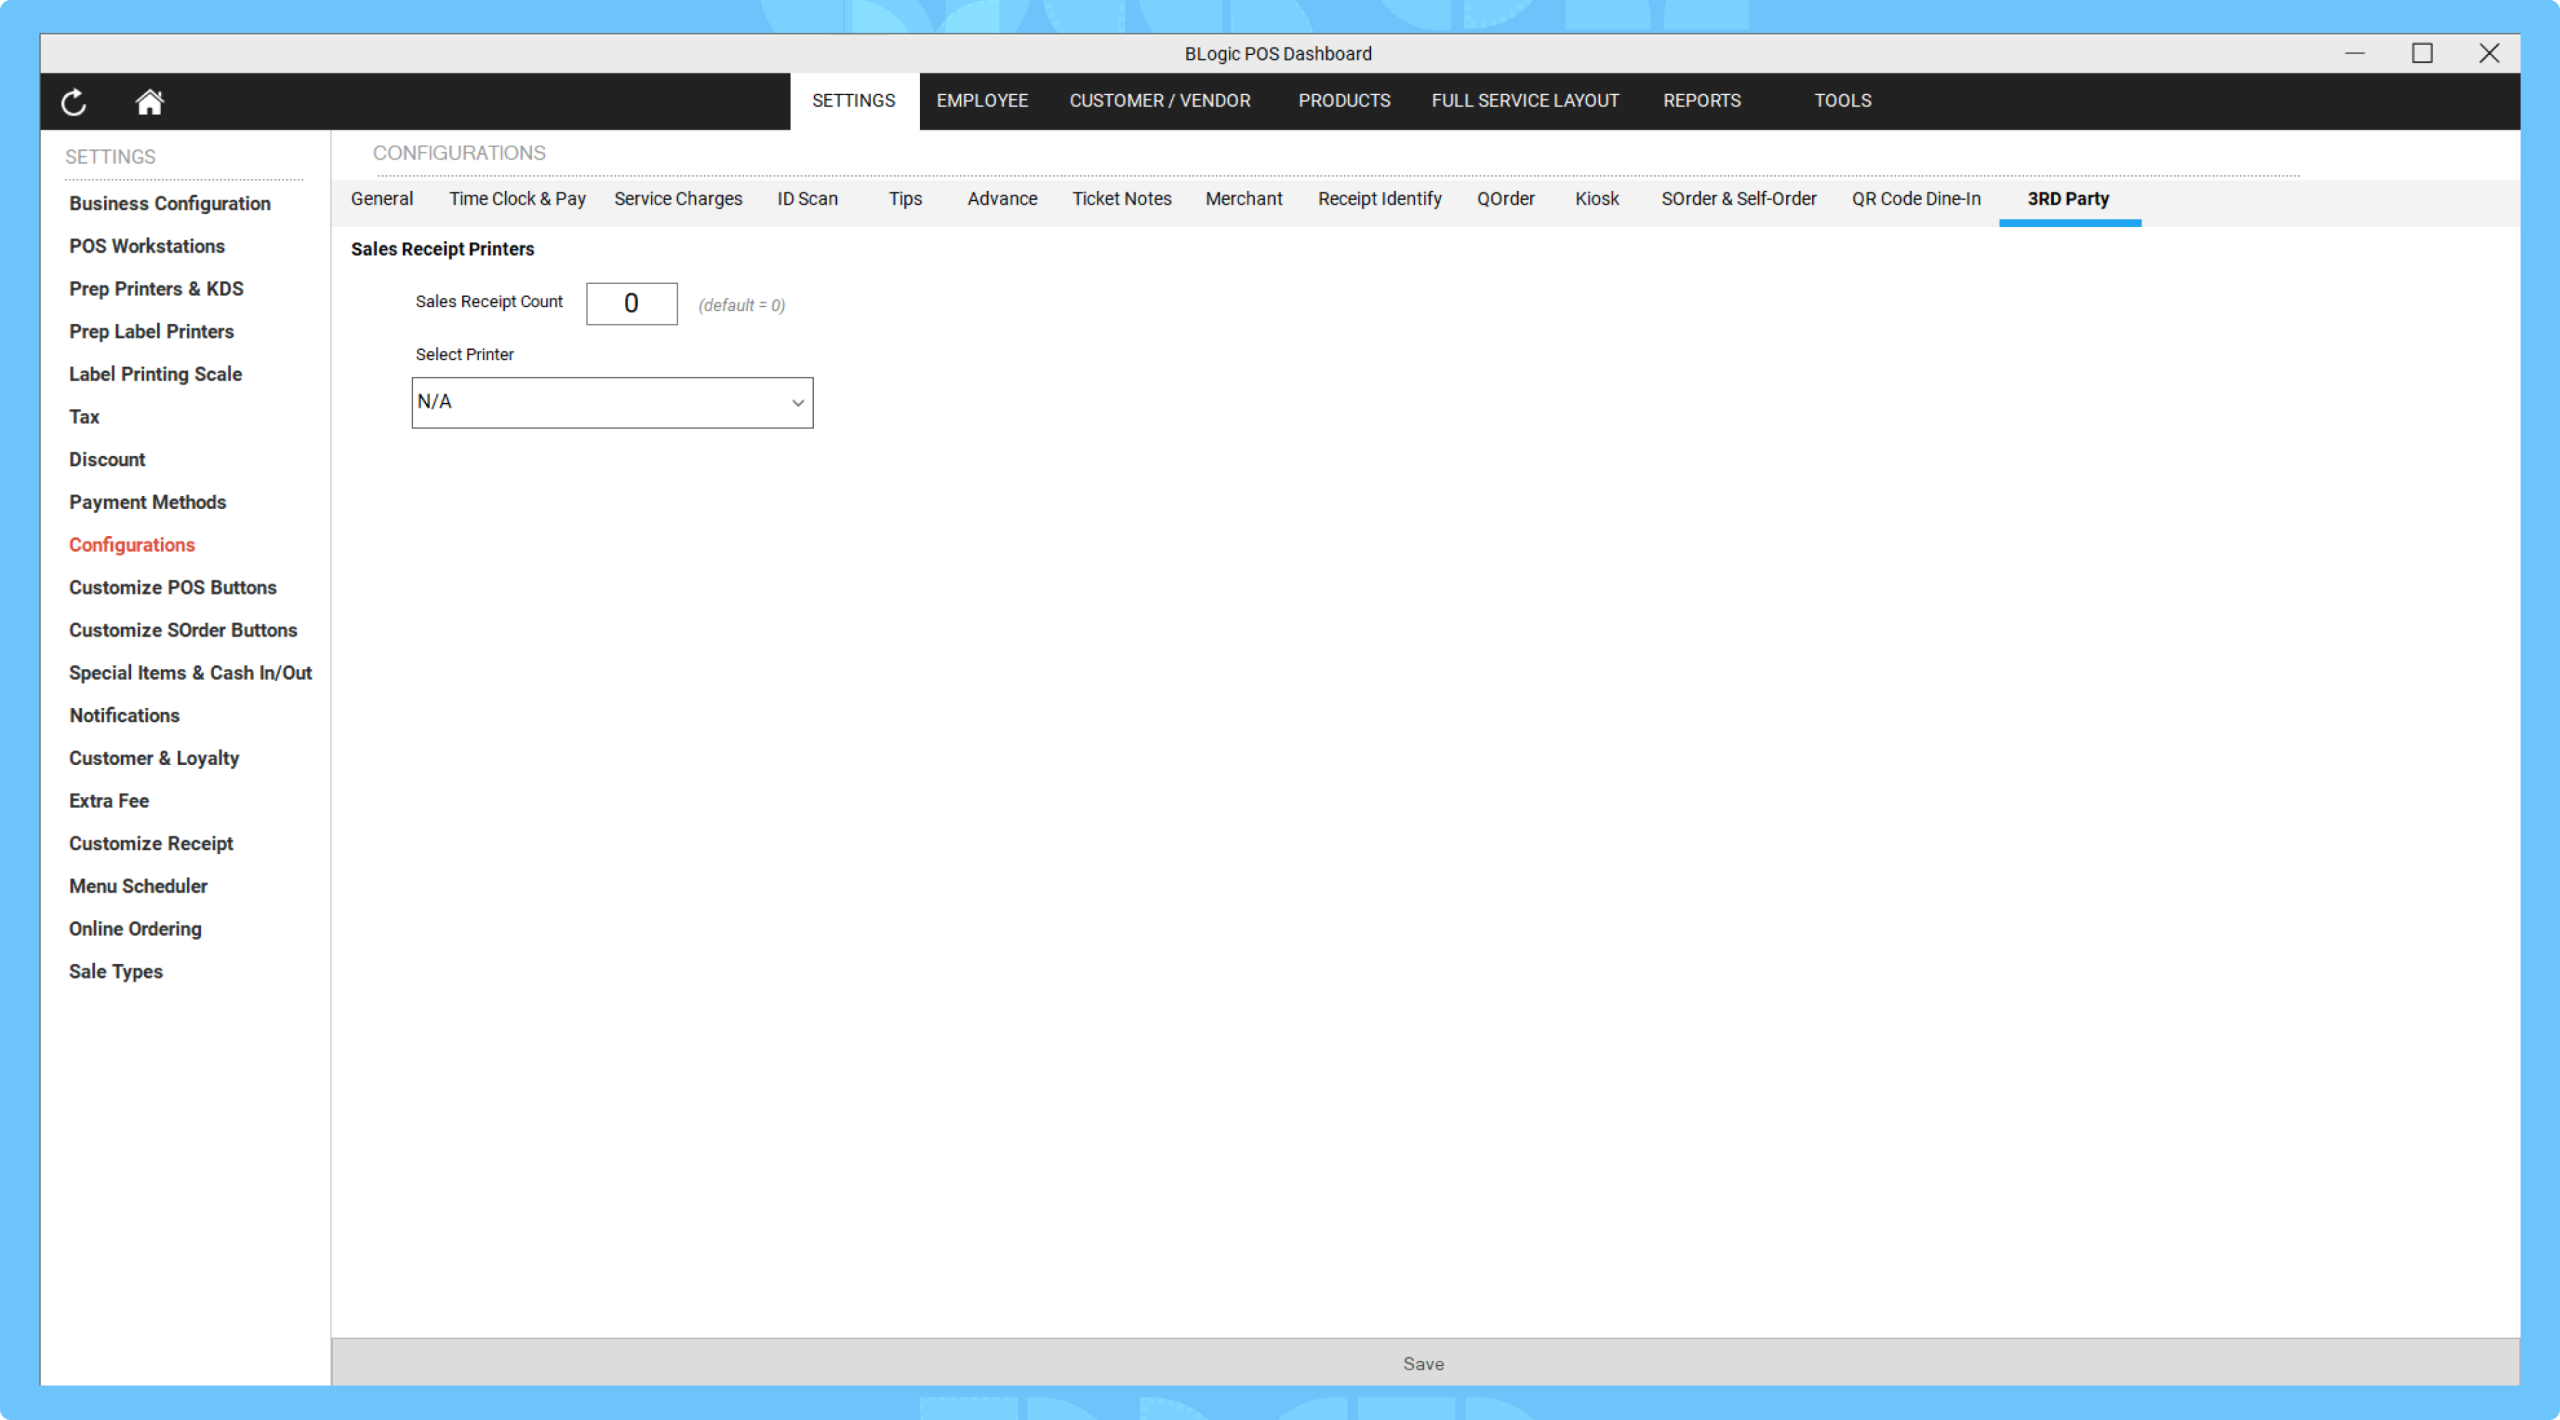Open the Receipt Identify tab
Image resolution: width=2560 pixels, height=1420 pixels.
click(1379, 199)
